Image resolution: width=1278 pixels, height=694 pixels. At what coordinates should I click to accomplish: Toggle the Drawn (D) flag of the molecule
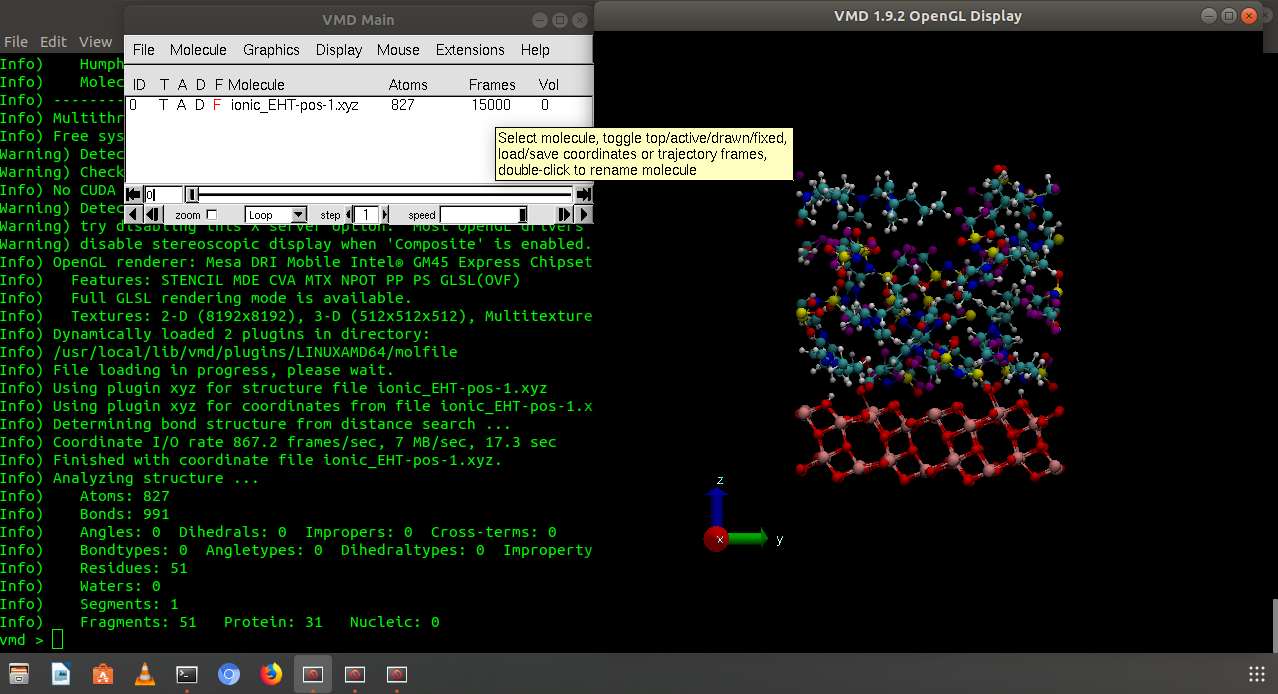coord(199,105)
